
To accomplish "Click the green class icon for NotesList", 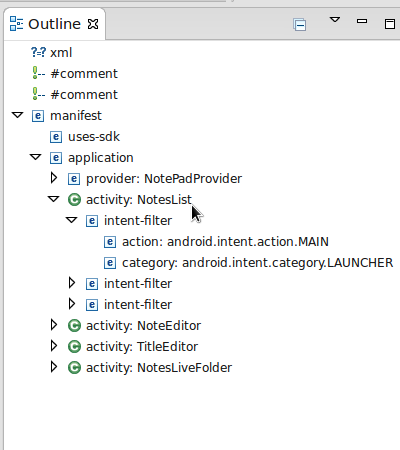I will [74, 200].
